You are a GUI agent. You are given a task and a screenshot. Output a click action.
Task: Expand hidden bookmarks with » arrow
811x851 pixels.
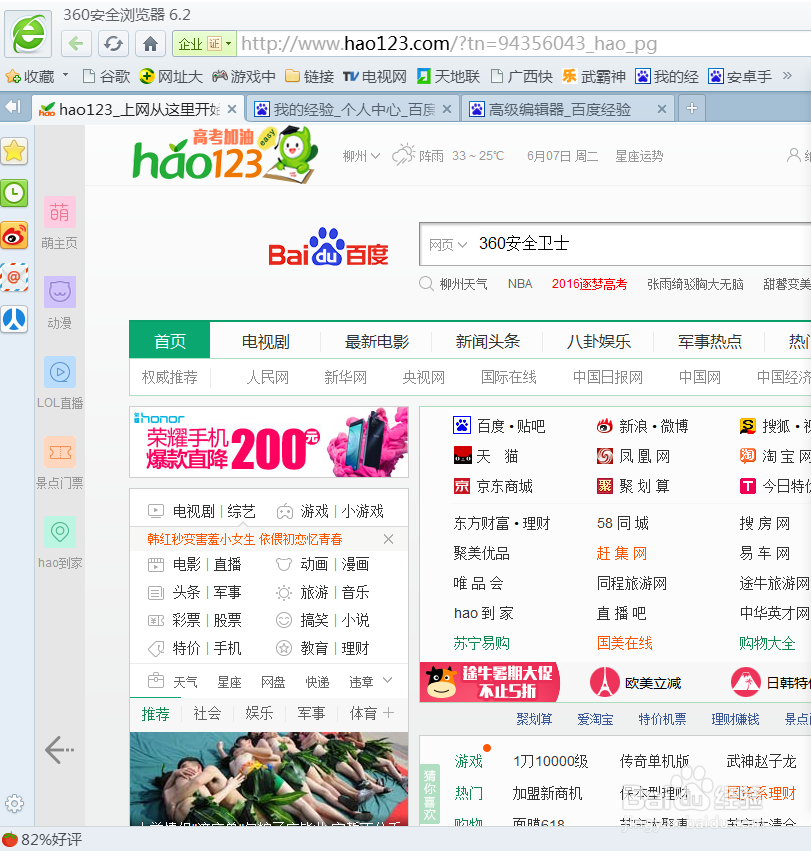tap(787, 75)
